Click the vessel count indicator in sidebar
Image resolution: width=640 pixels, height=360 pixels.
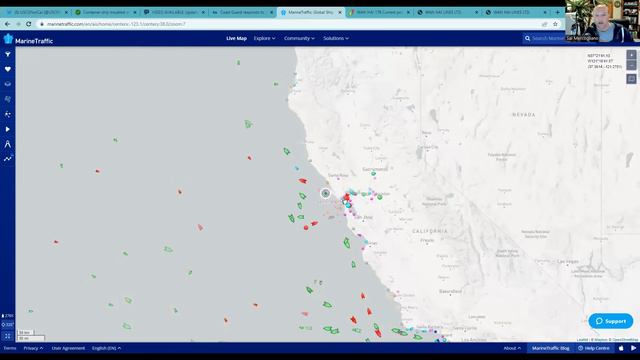(8, 316)
